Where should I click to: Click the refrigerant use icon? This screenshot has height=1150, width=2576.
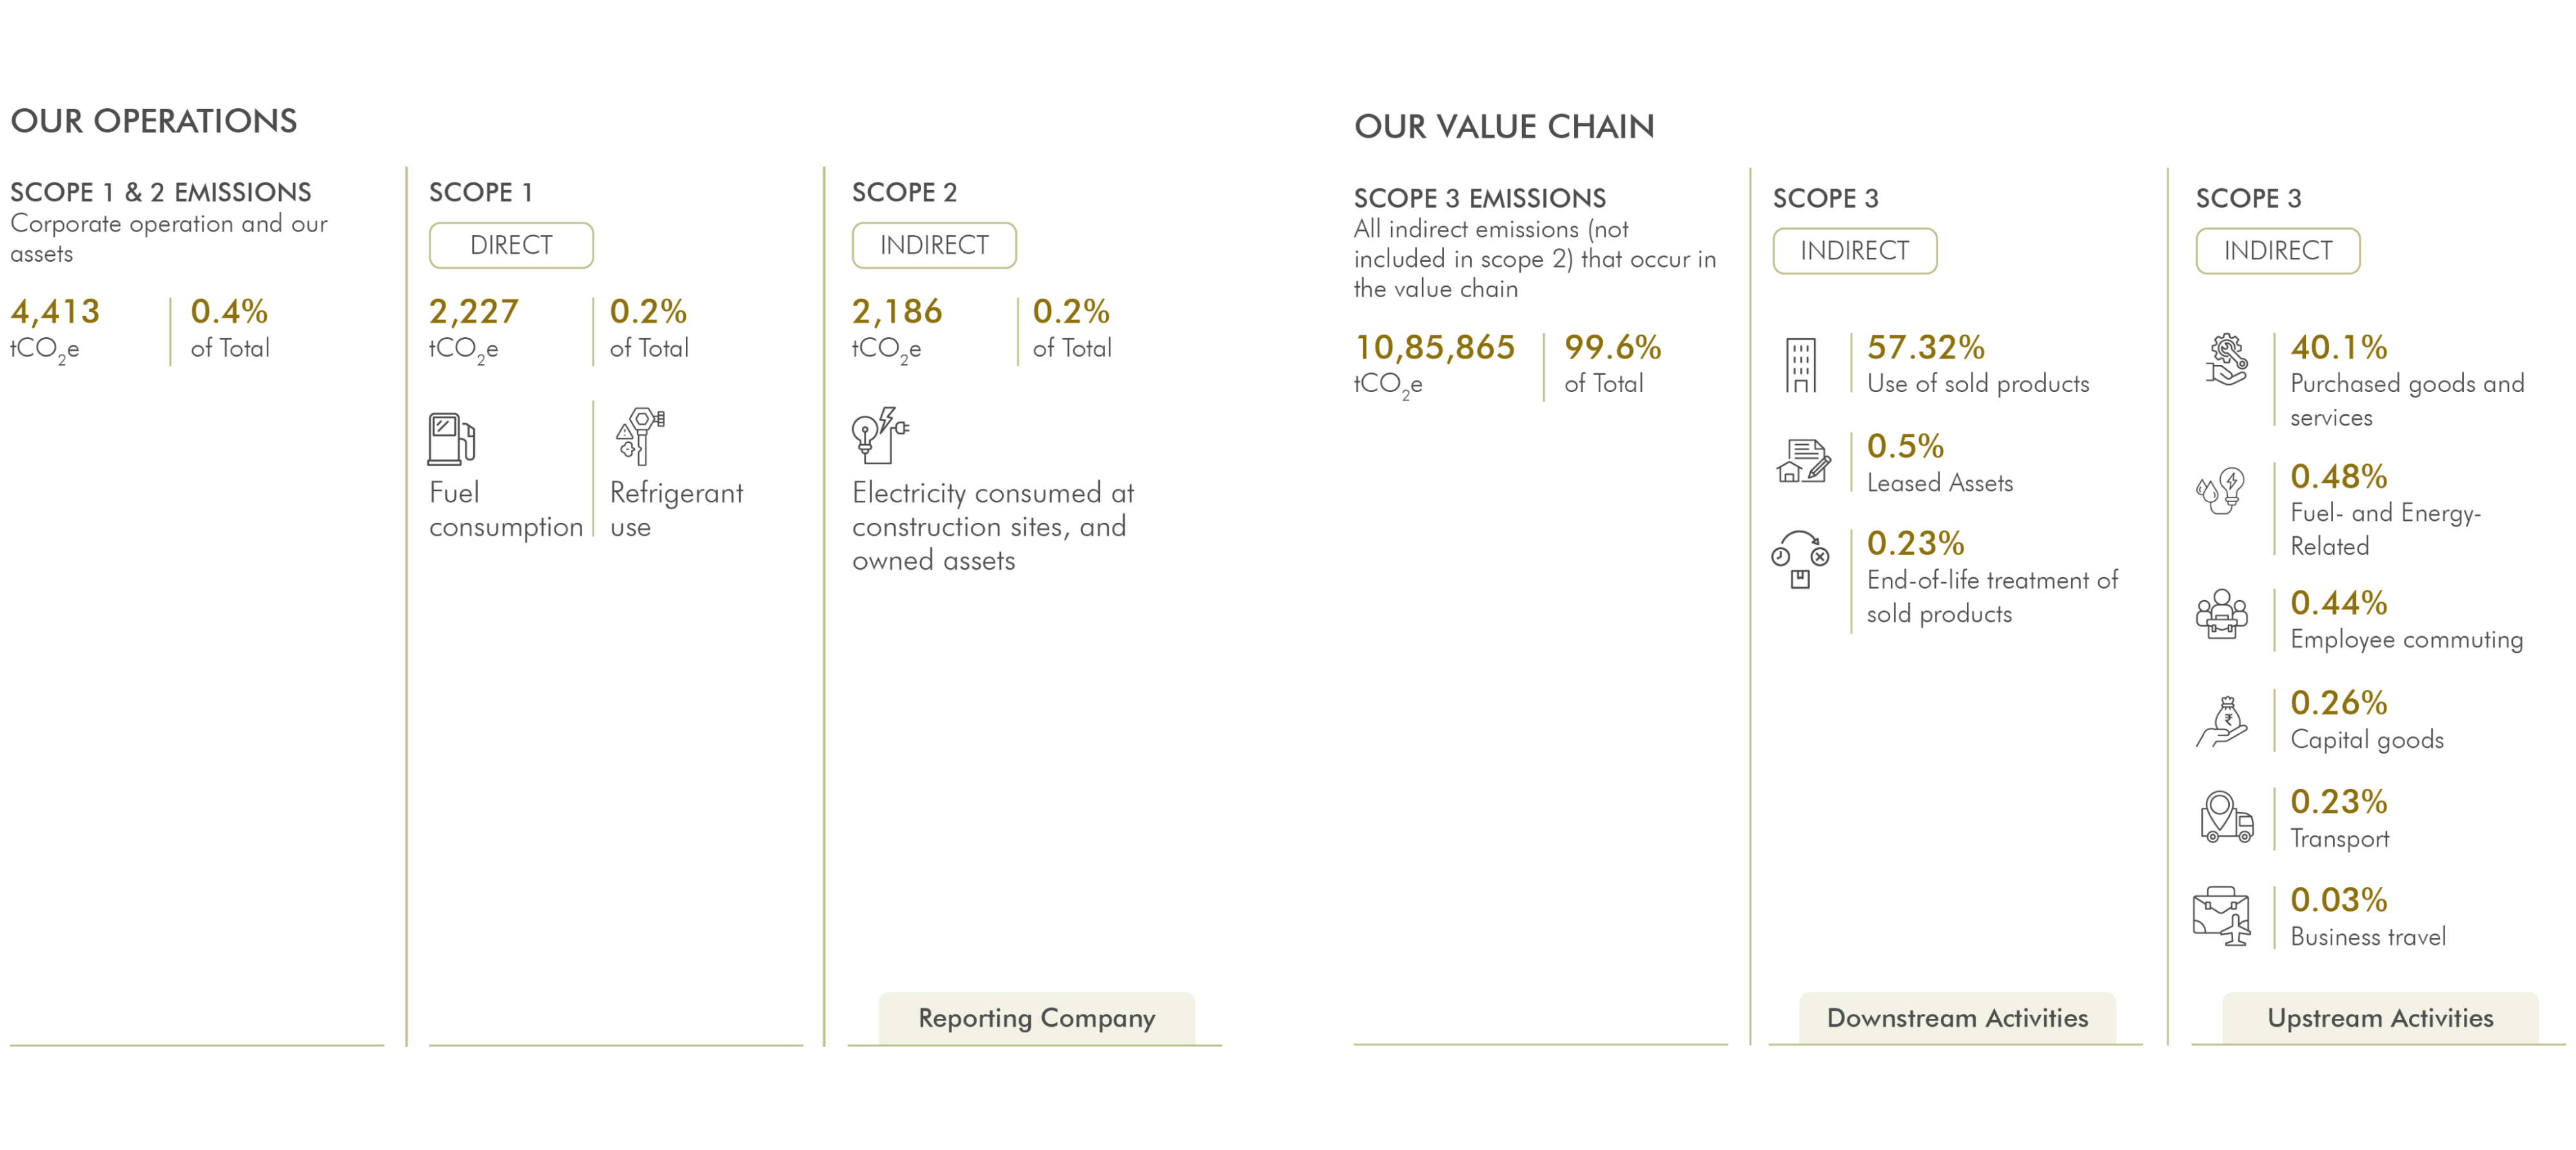point(640,436)
